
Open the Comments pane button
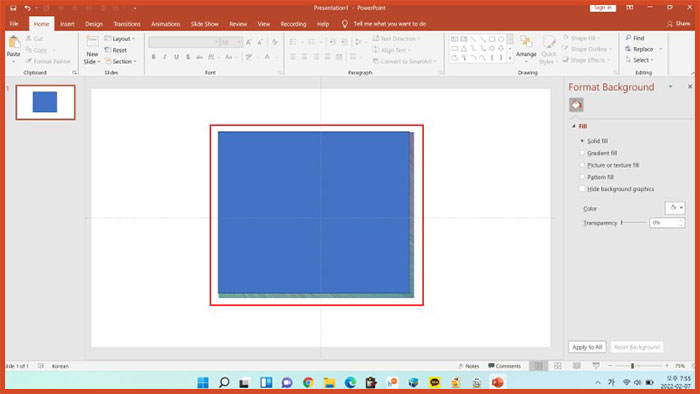(x=504, y=366)
